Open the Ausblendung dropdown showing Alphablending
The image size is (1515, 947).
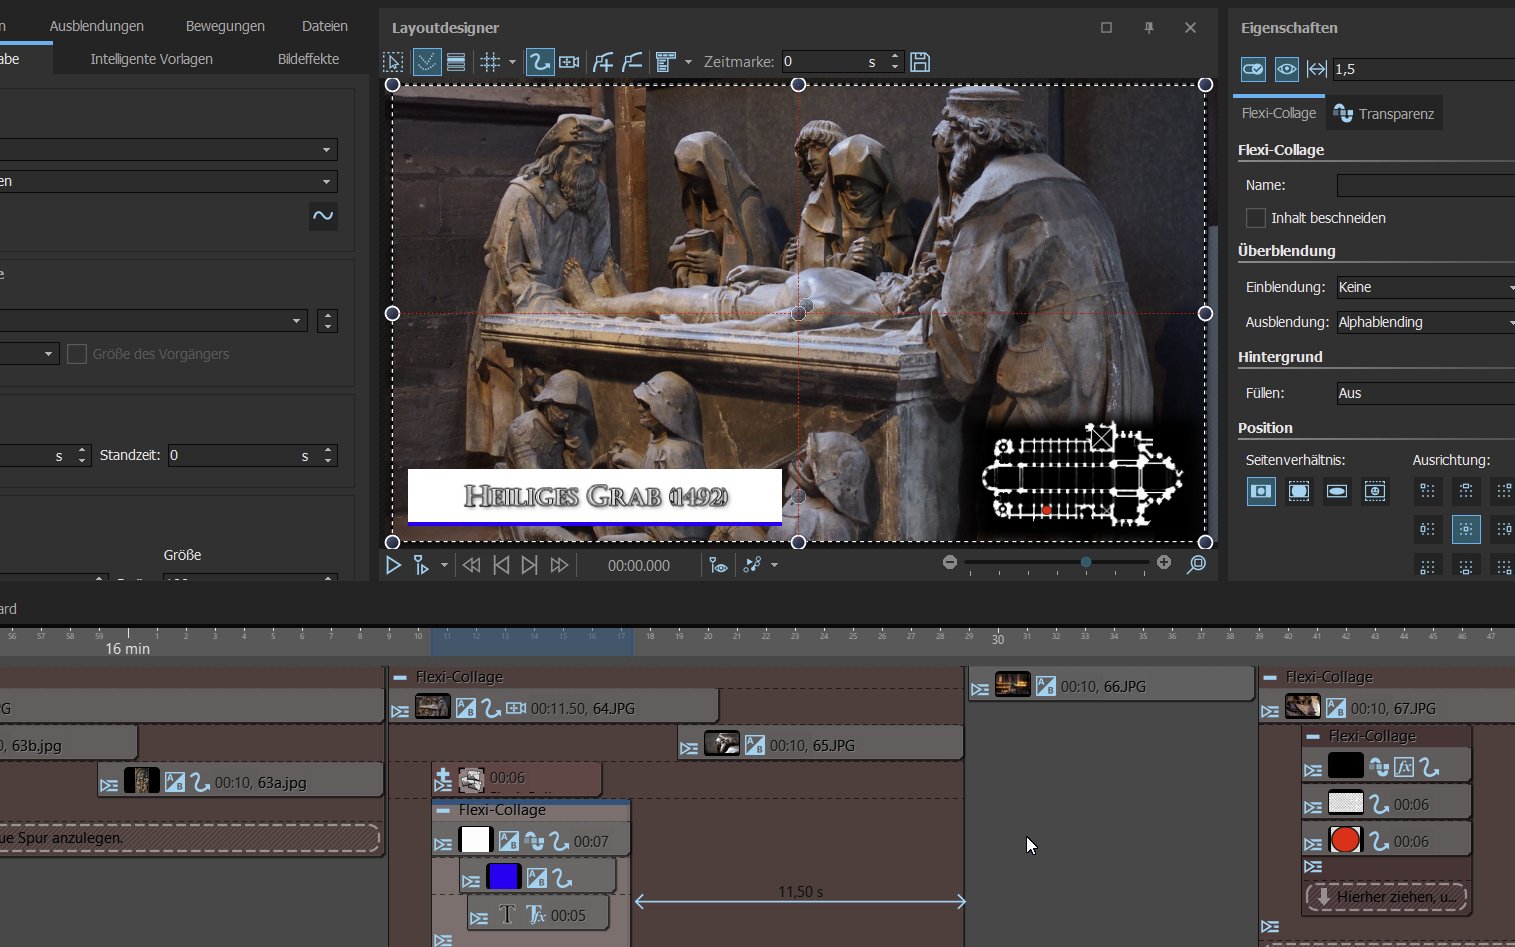tap(1426, 322)
